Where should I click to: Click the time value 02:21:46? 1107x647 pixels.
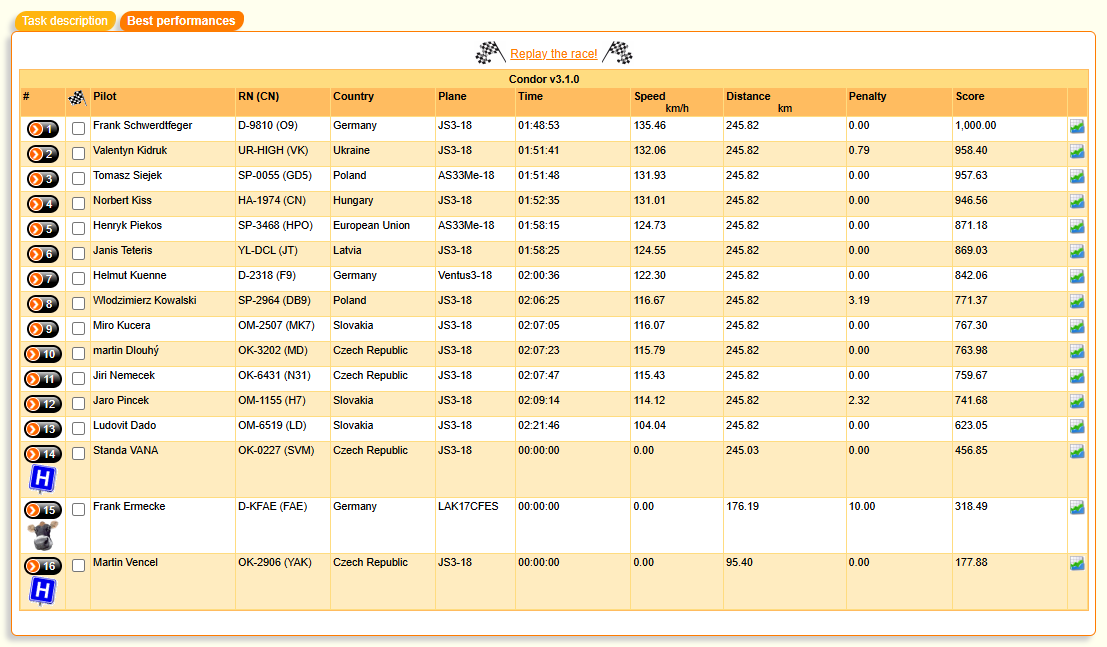pyautogui.click(x=539, y=425)
